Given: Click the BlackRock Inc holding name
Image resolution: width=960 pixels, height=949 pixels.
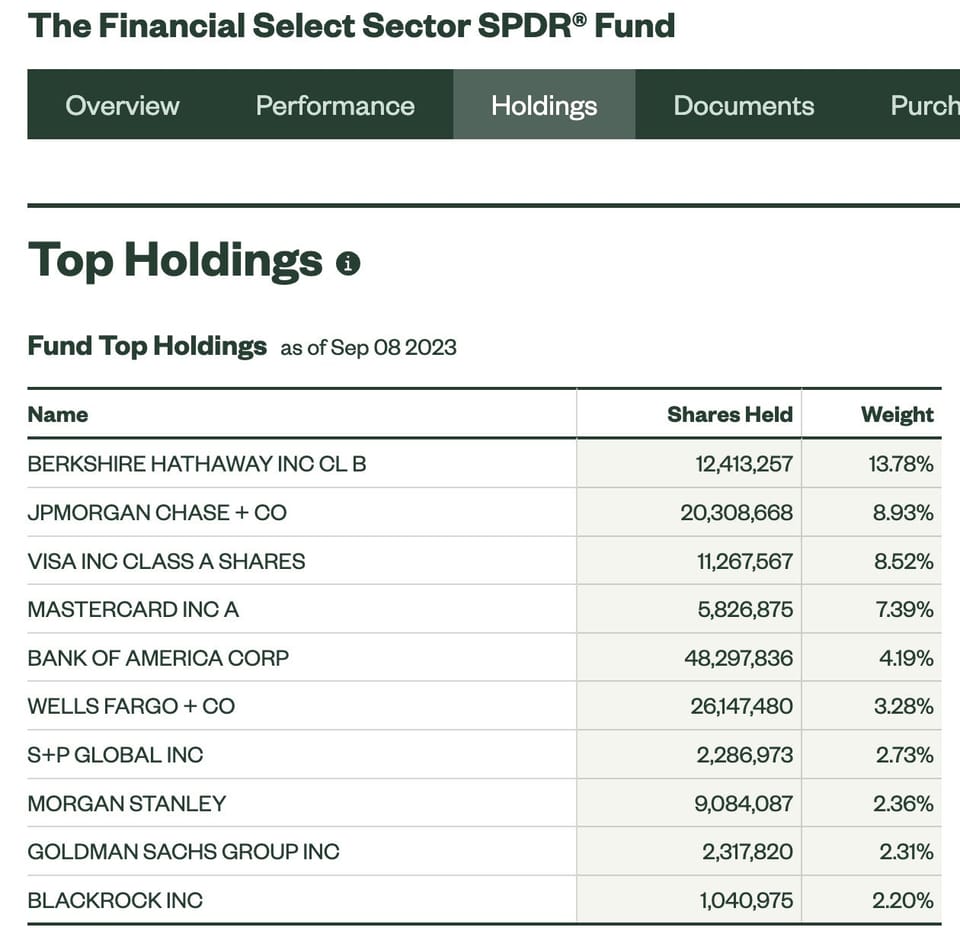Looking at the screenshot, I should coord(115,901).
